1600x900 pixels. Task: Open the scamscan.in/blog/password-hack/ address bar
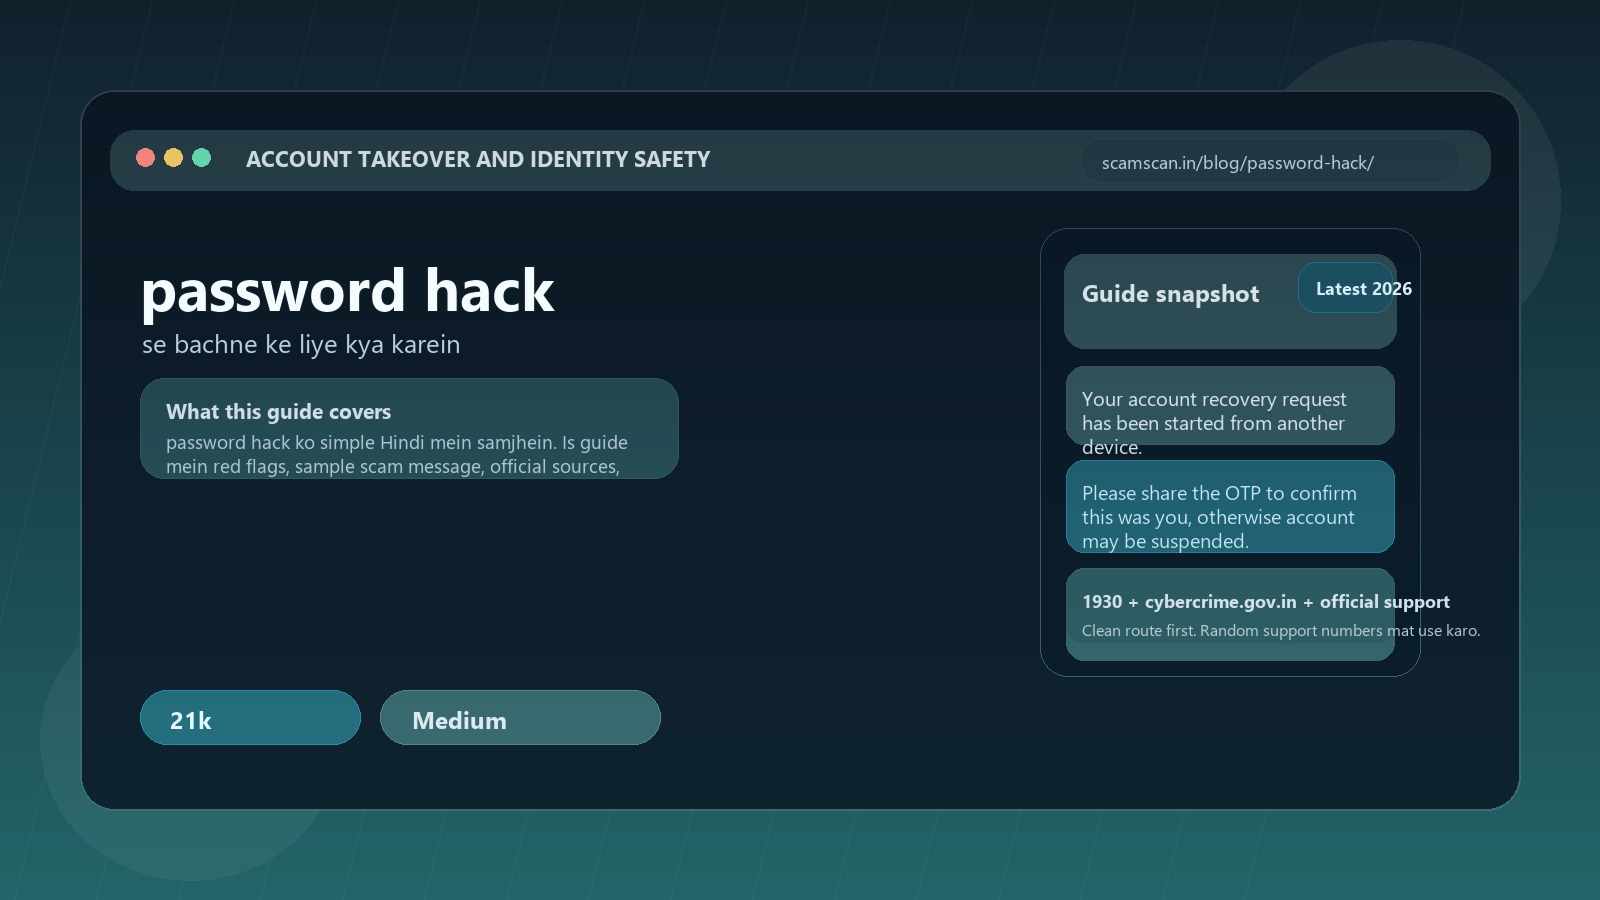pos(1270,161)
